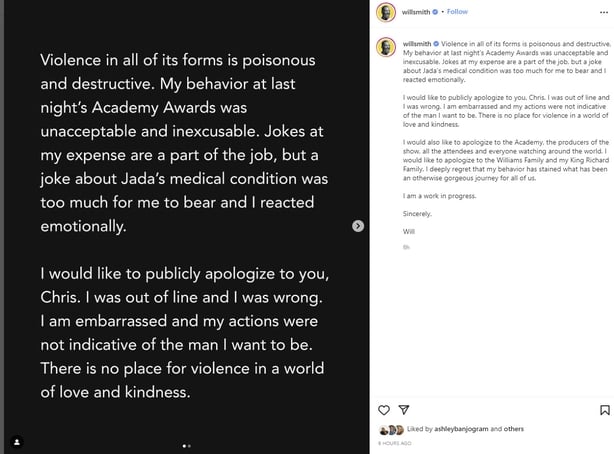Image resolution: width=614 pixels, height=454 pixels.
Task: Open willsmith profile picture in the header
Action: 386,12
